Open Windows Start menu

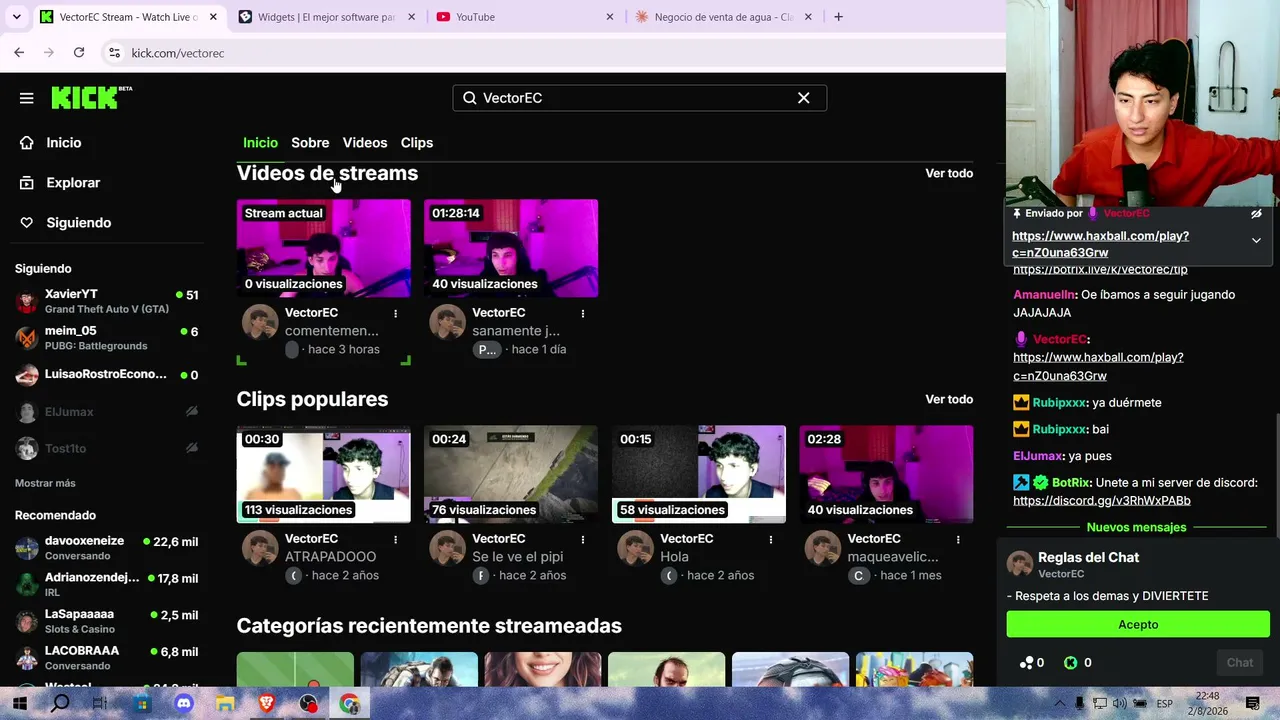pyautogui.click(x=18, y=704)
